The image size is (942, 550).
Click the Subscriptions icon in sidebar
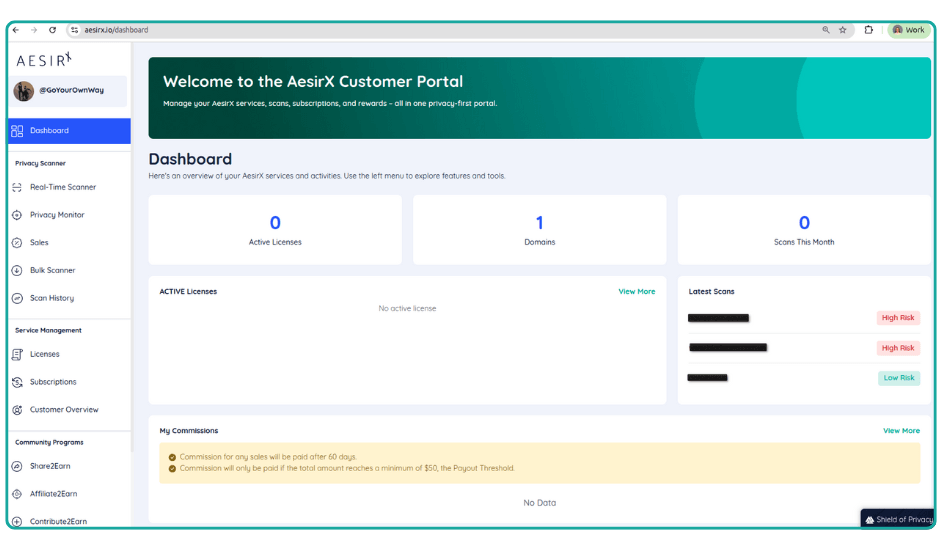(x=17, y=382)
